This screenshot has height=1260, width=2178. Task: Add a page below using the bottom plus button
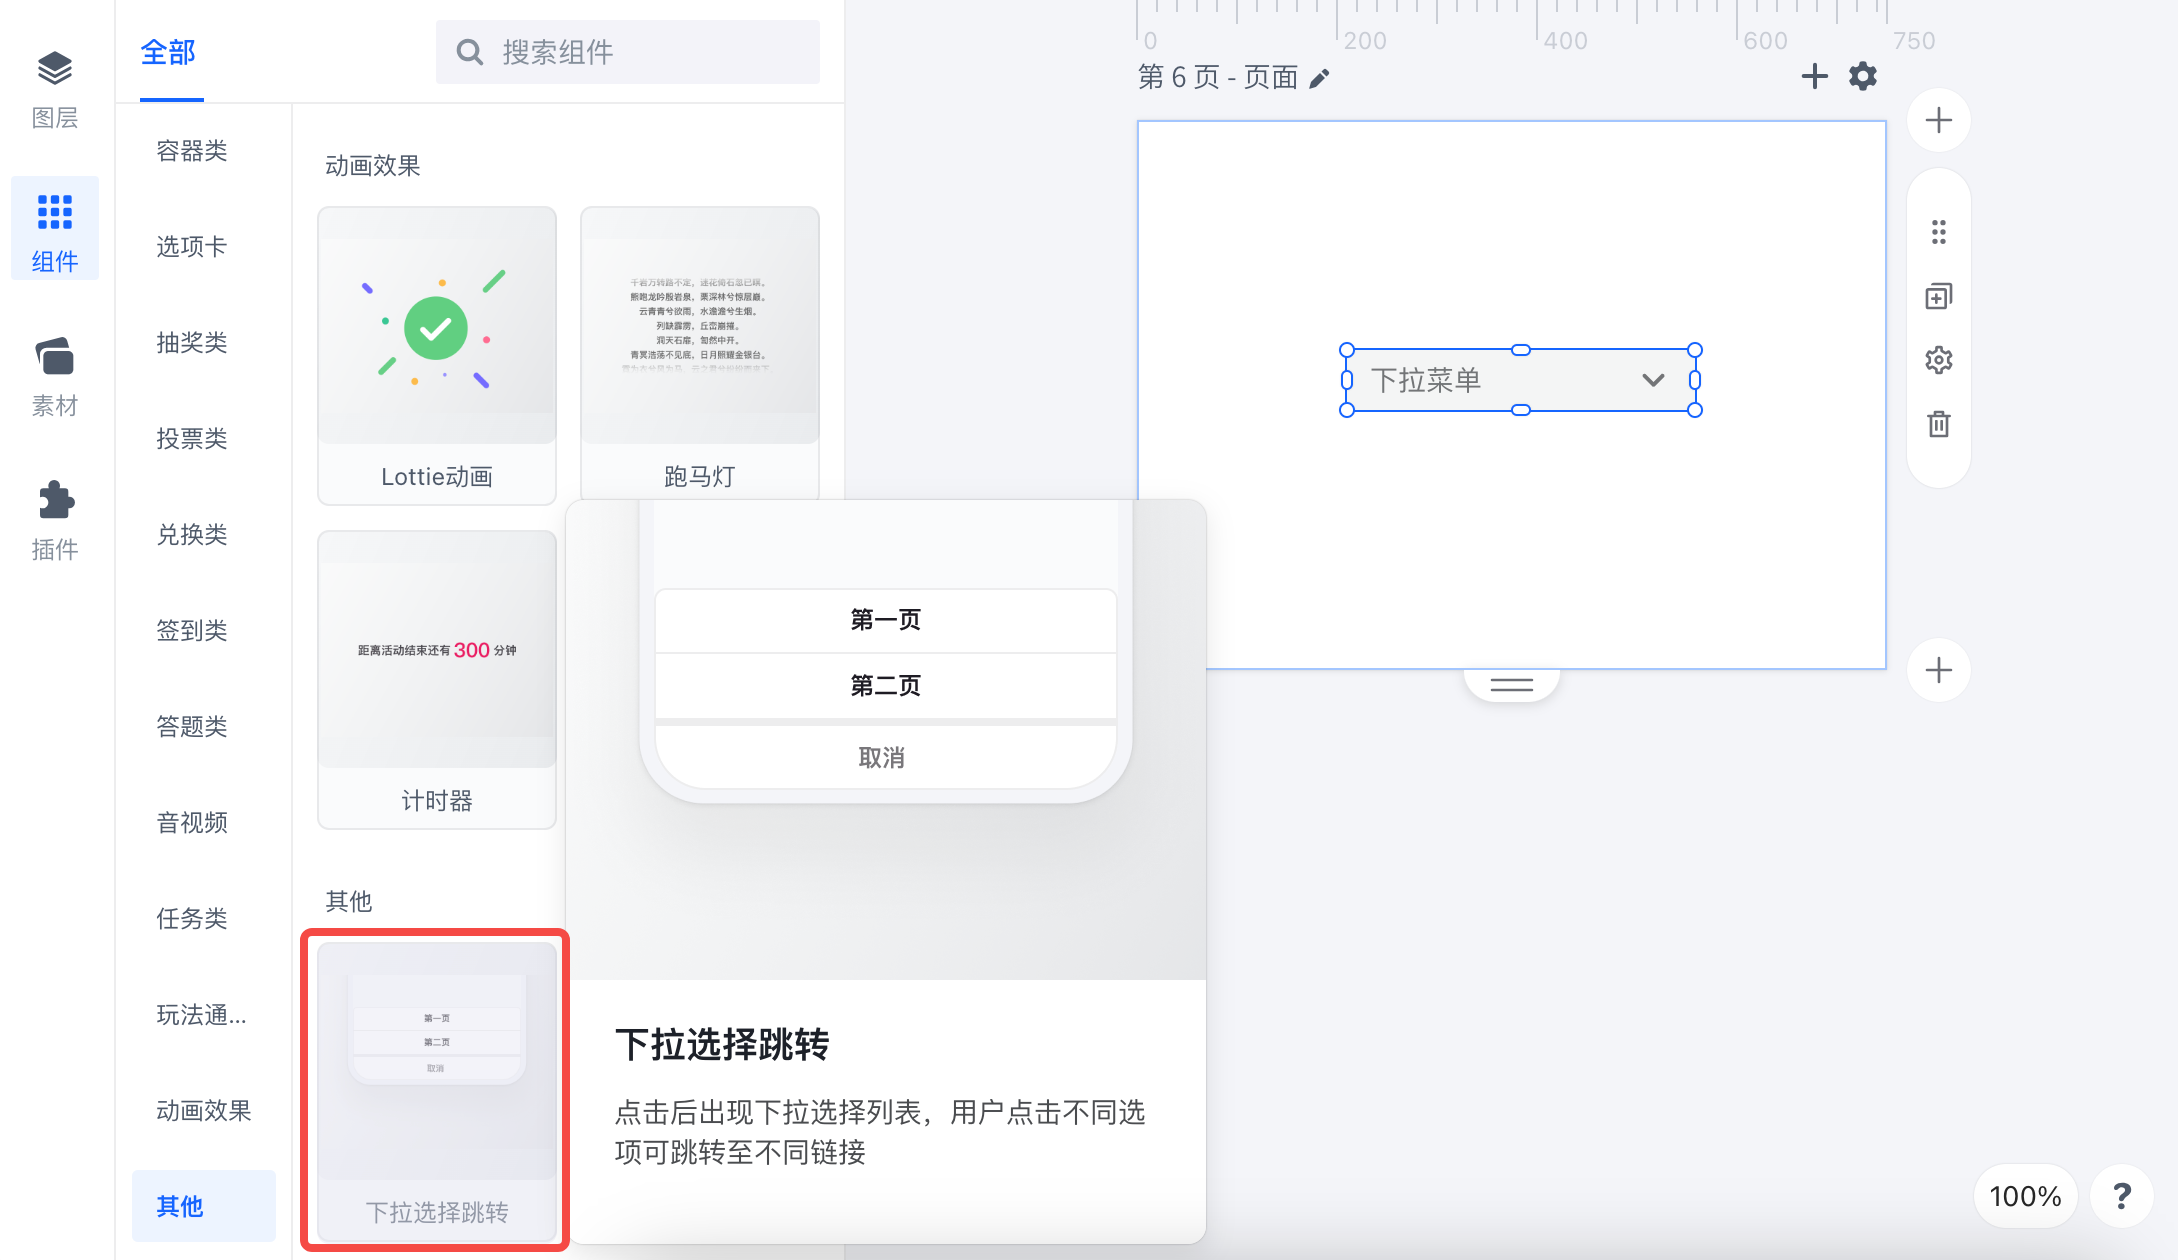click(1938, 670)
